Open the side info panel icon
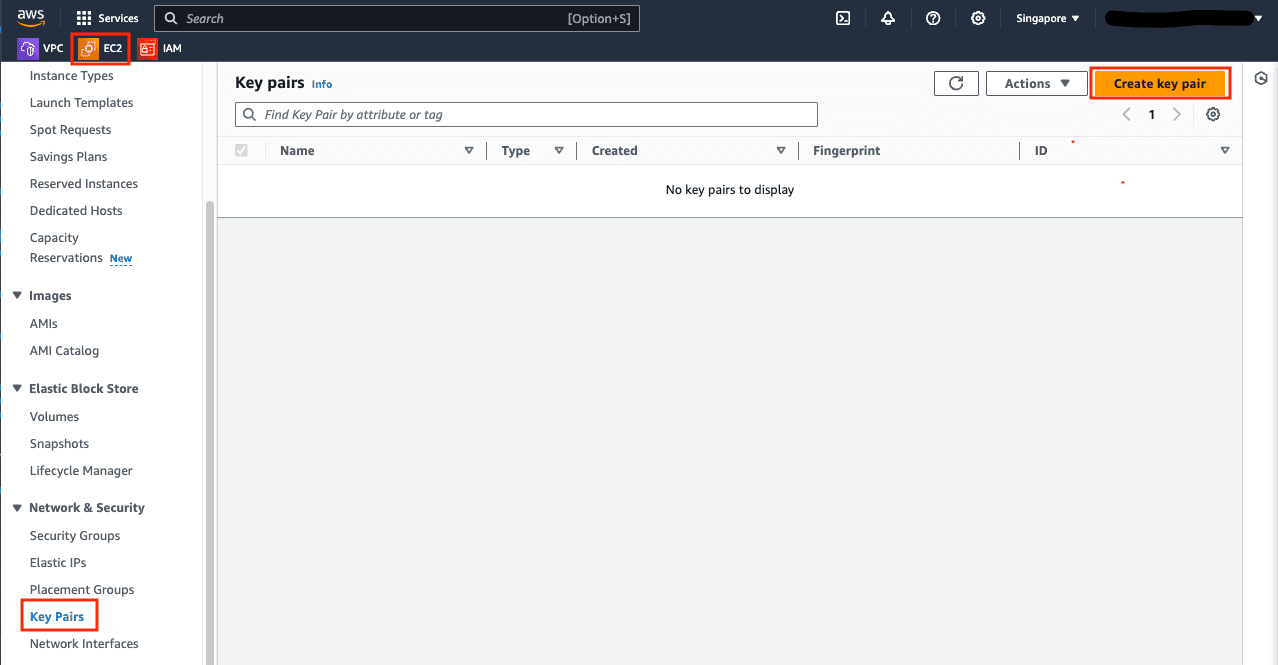 pos(1261,79)
